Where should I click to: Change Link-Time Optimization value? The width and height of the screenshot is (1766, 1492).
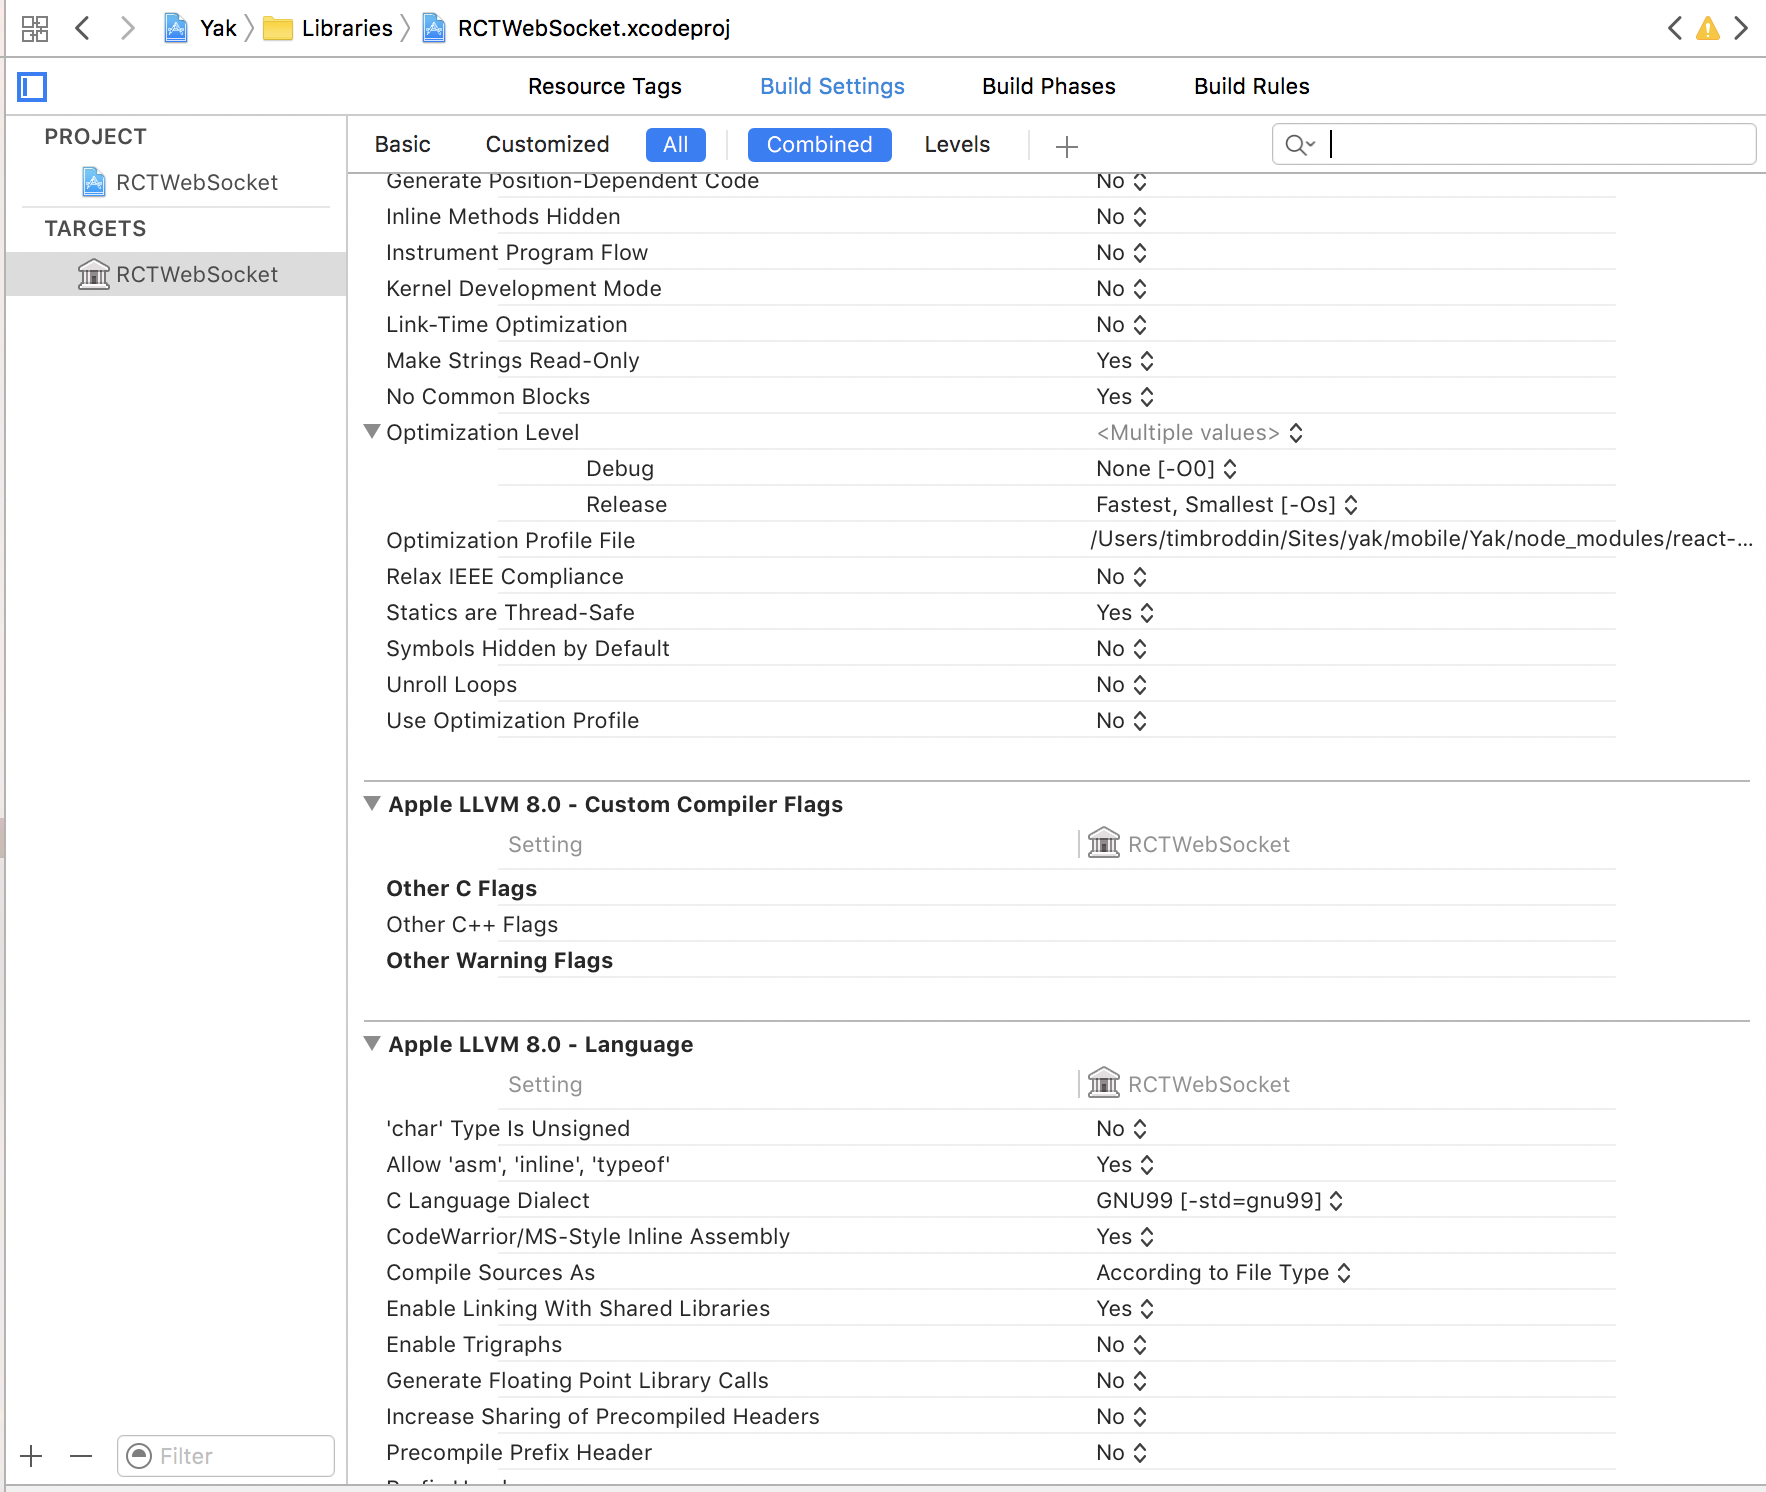[x=1121, y=325]
